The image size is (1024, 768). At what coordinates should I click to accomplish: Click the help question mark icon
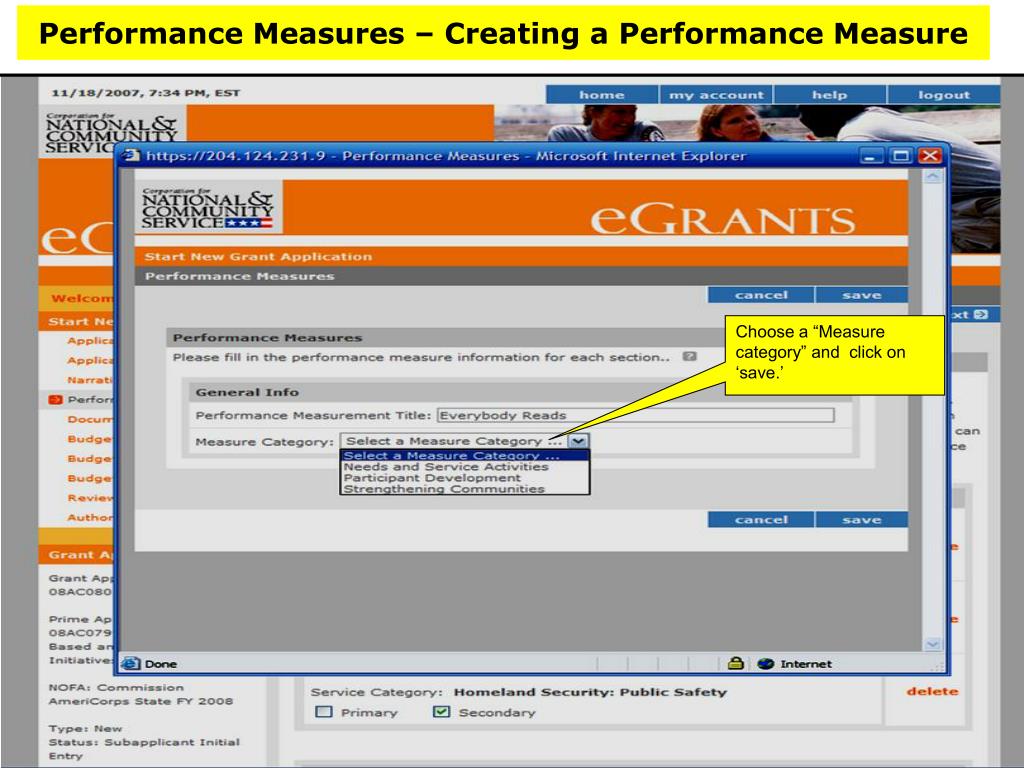point(690,357)
